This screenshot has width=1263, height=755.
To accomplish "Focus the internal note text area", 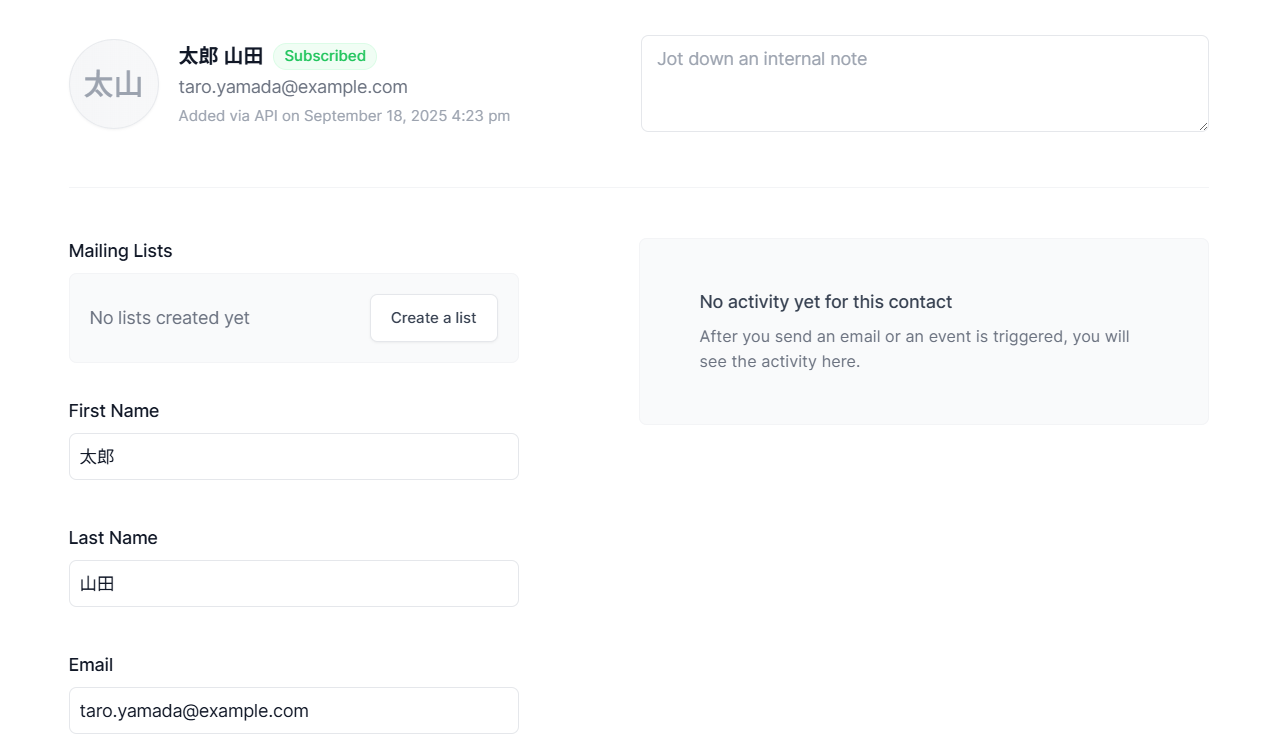I will click(x=924, y=83).
